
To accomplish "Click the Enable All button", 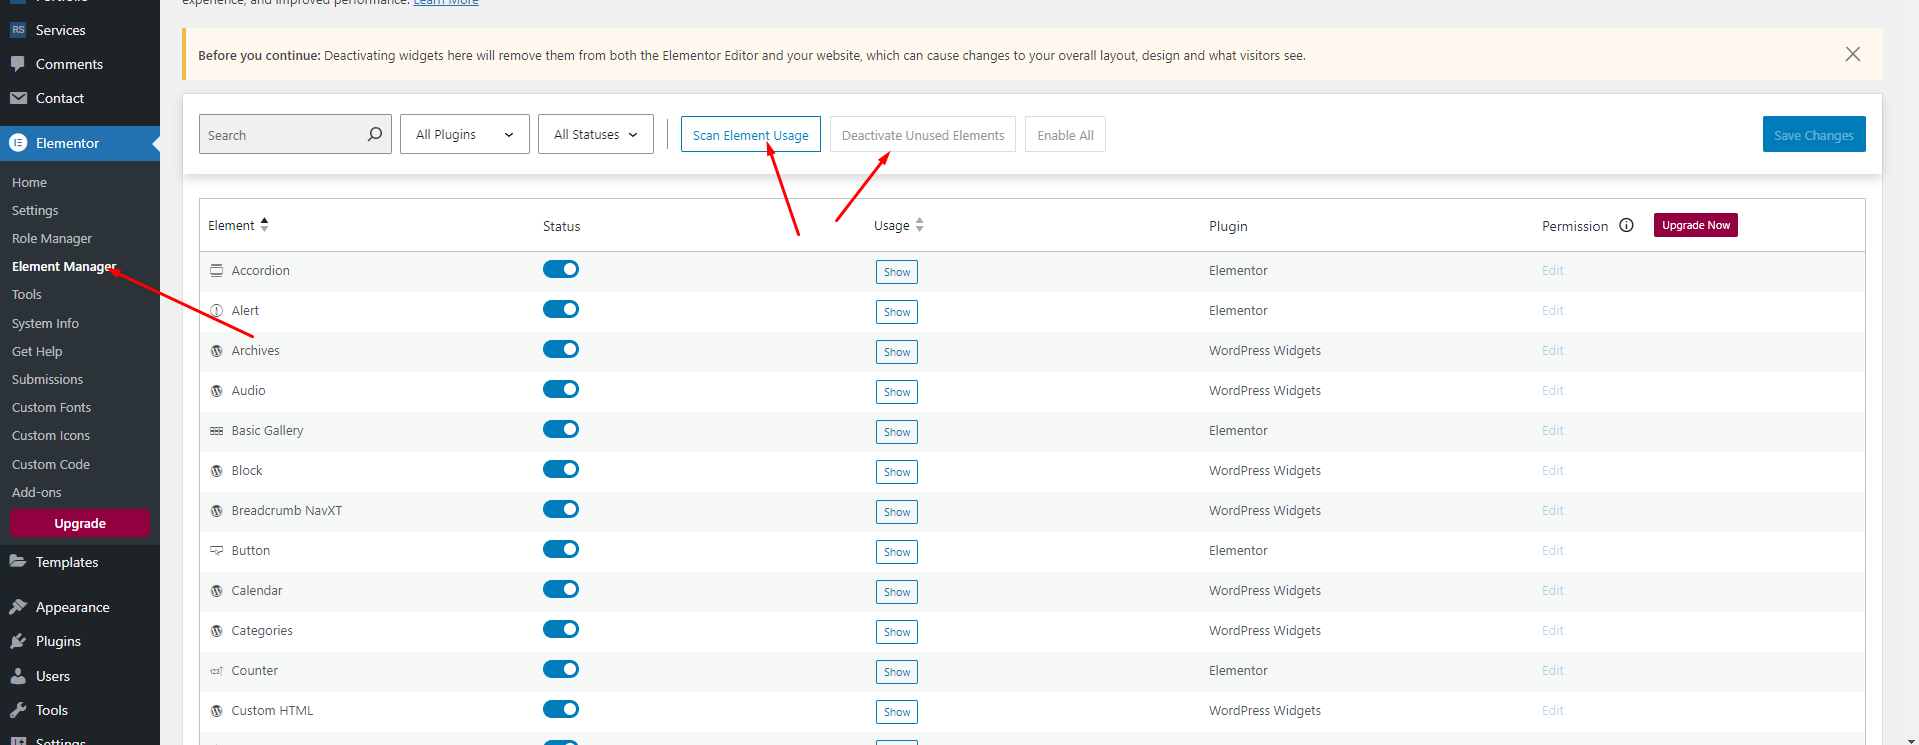I will [x=1065, y=134].
